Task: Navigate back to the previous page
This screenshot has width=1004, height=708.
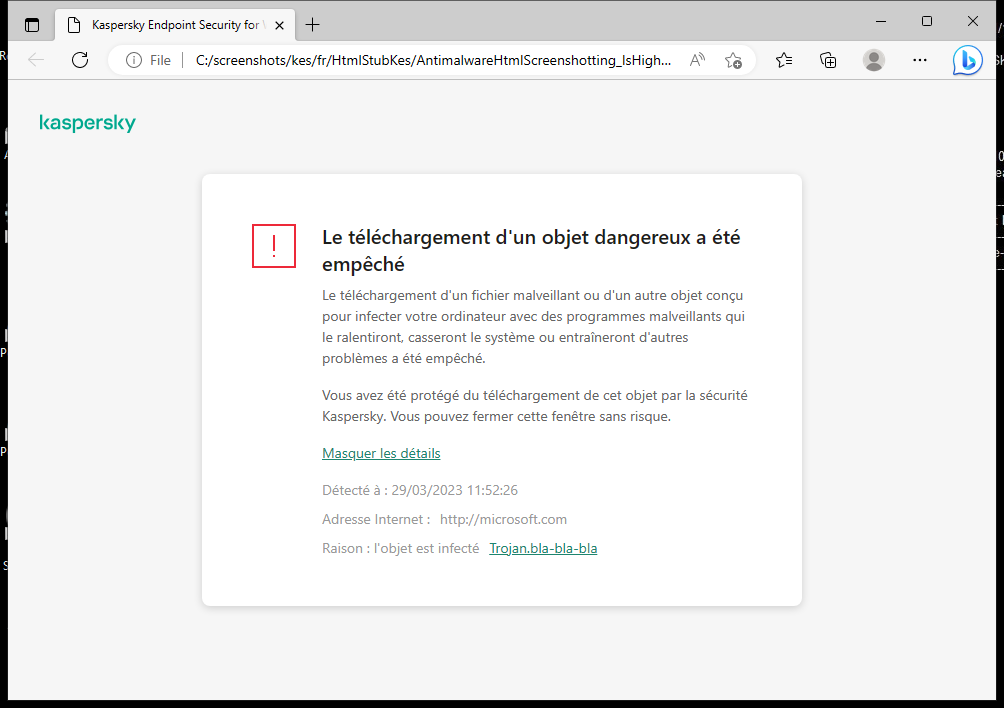Action: [36, 60]
